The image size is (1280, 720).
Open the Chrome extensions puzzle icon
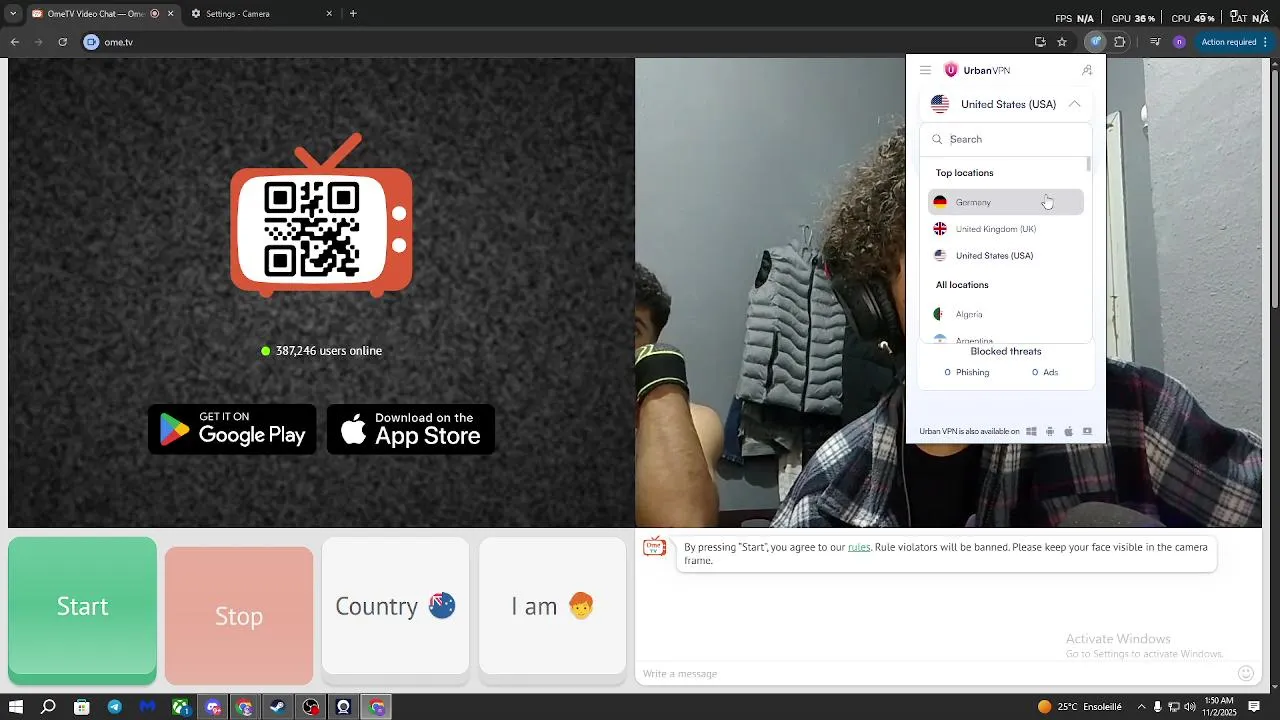click(1119, 42)
